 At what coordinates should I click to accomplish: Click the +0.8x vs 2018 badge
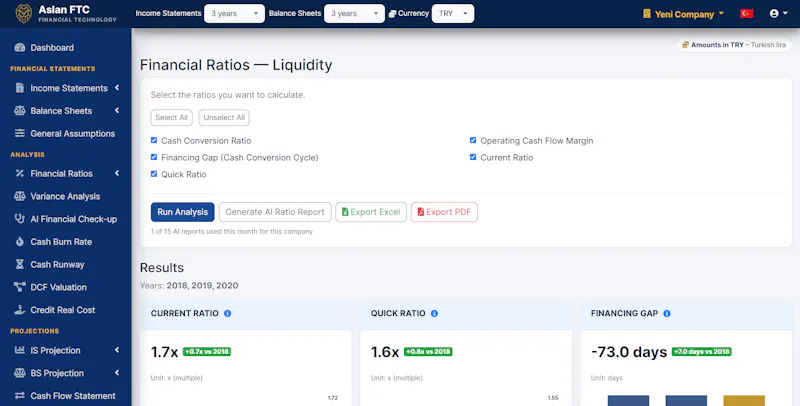pyautogui.click(x=428, y=351)
